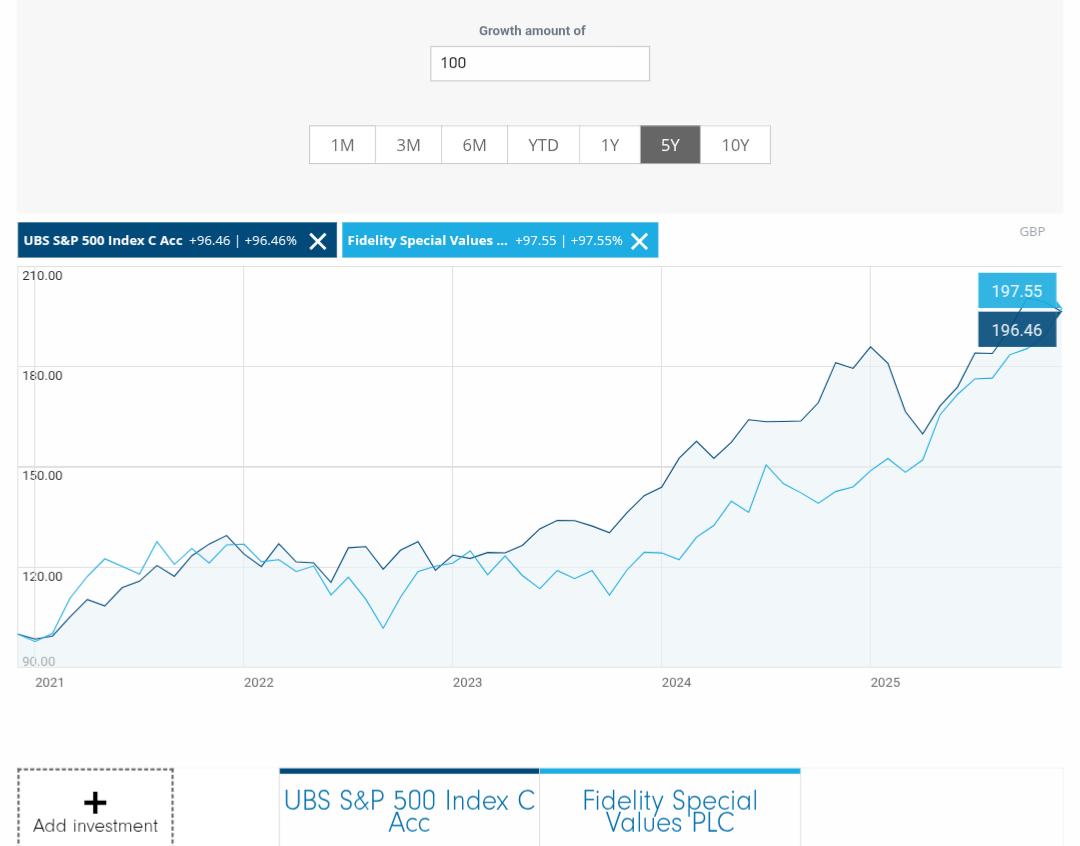The width and height of the screenshot is (1080, 846).
Task: Click the 120.00 y-axis label
Action: tap(42, 576)
